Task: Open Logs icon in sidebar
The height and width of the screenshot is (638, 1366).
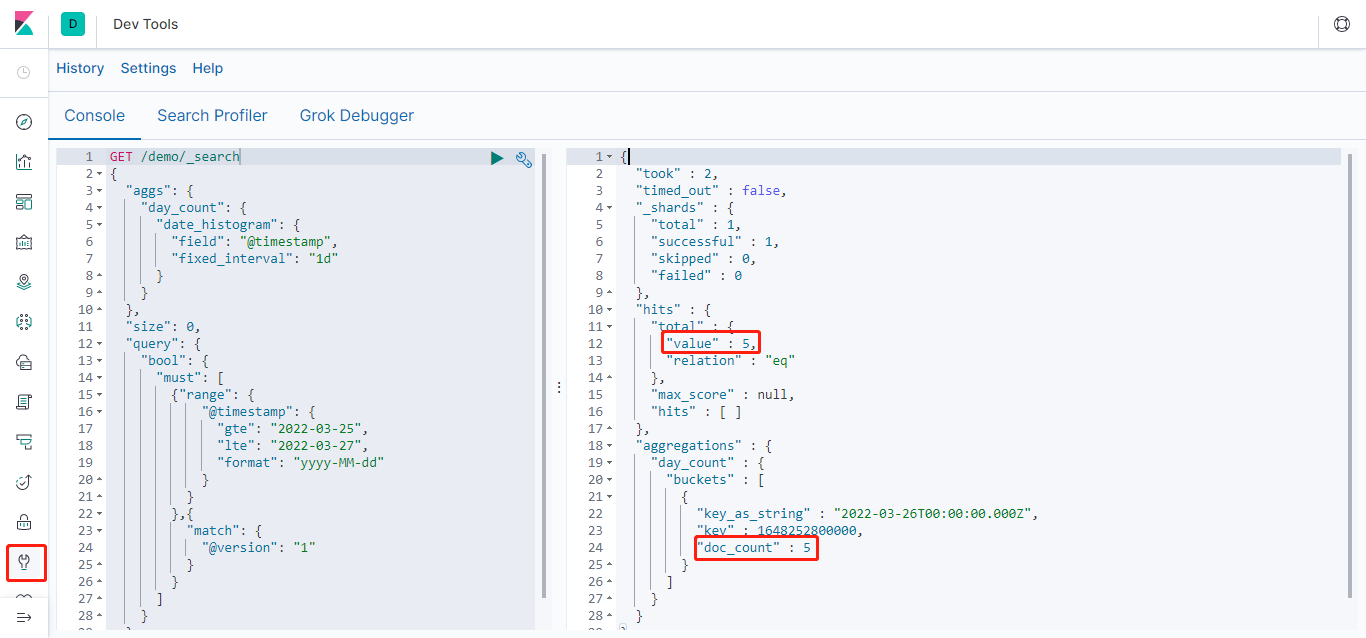Action: click(x=24, y=402)
